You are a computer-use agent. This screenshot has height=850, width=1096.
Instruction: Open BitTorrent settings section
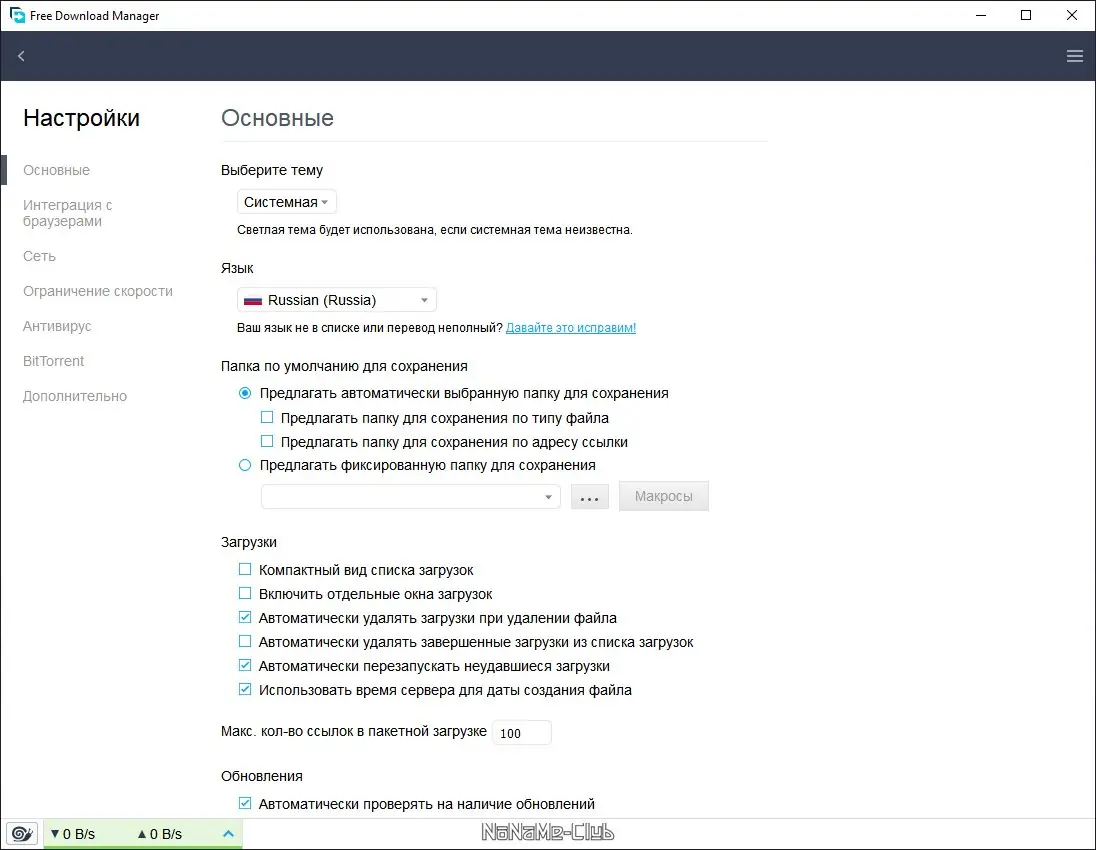(53, 361)
